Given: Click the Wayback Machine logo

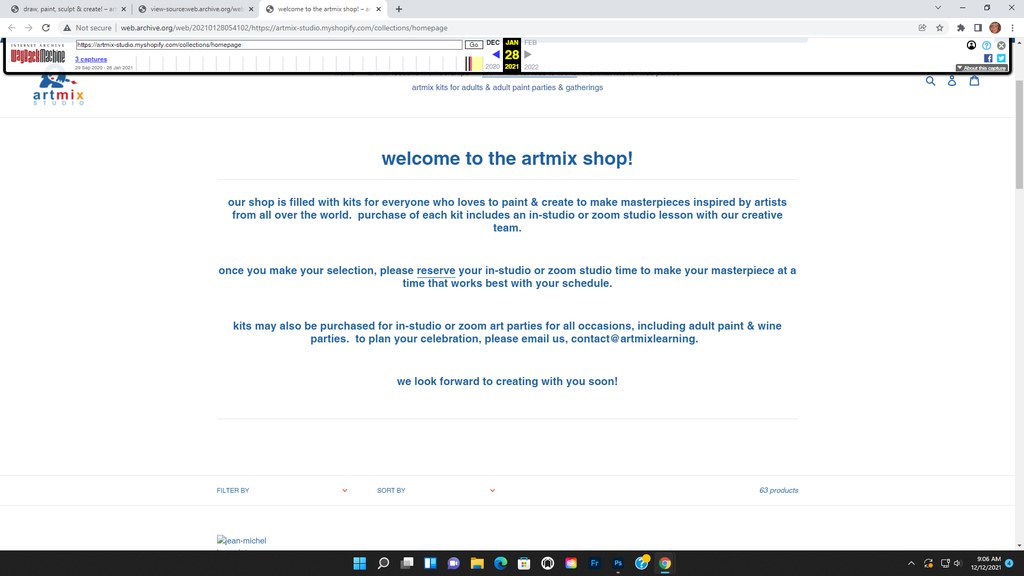Looking at the screenshot, I should pos(38,55).
